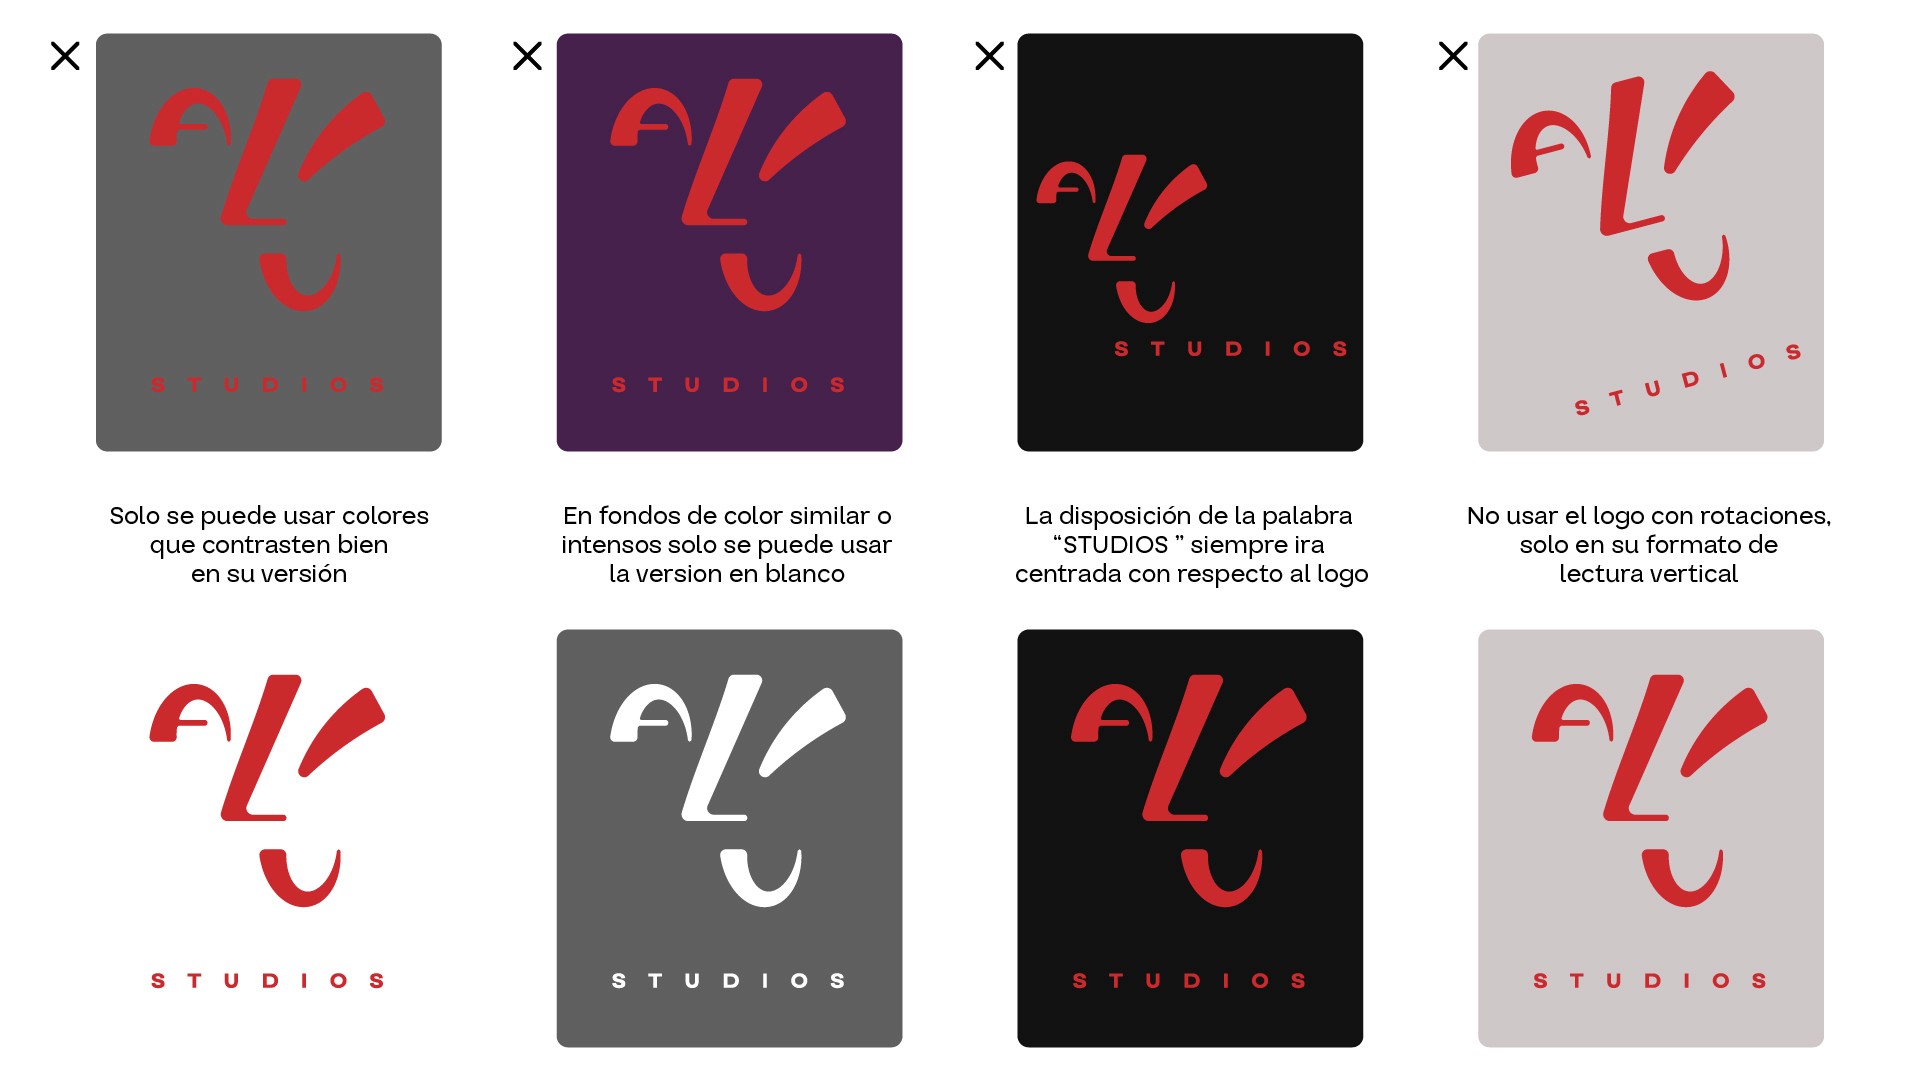Click the red U shape in purple card
Image resolution: width=1920 pixels, height=1081 pixels.
pos(761,281)
